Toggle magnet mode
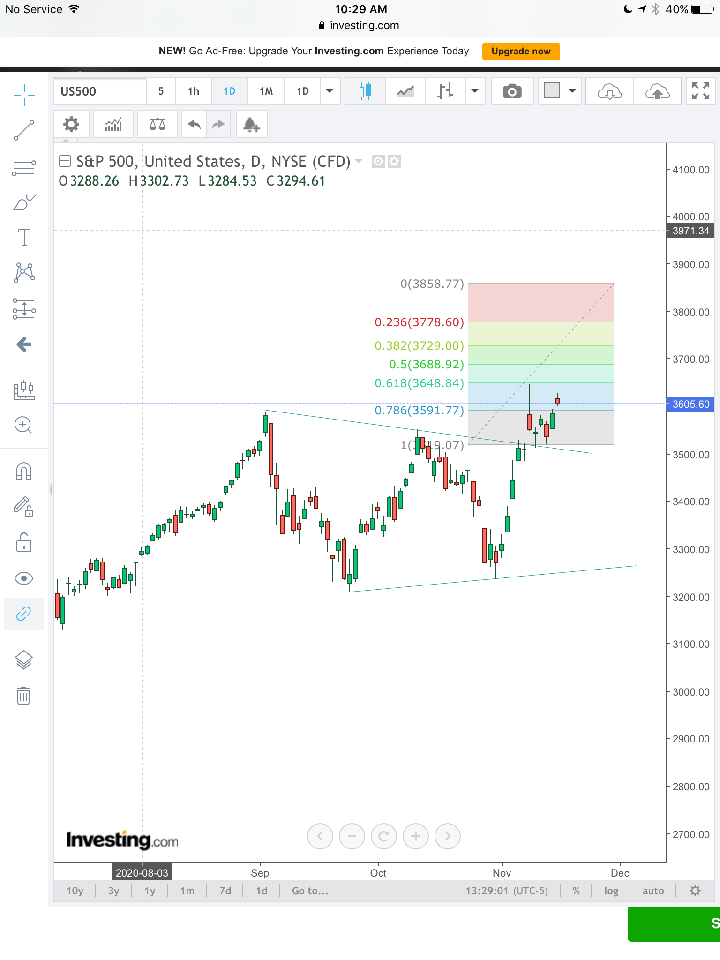This screenshot has height=960, width=720. click(24, 471)
